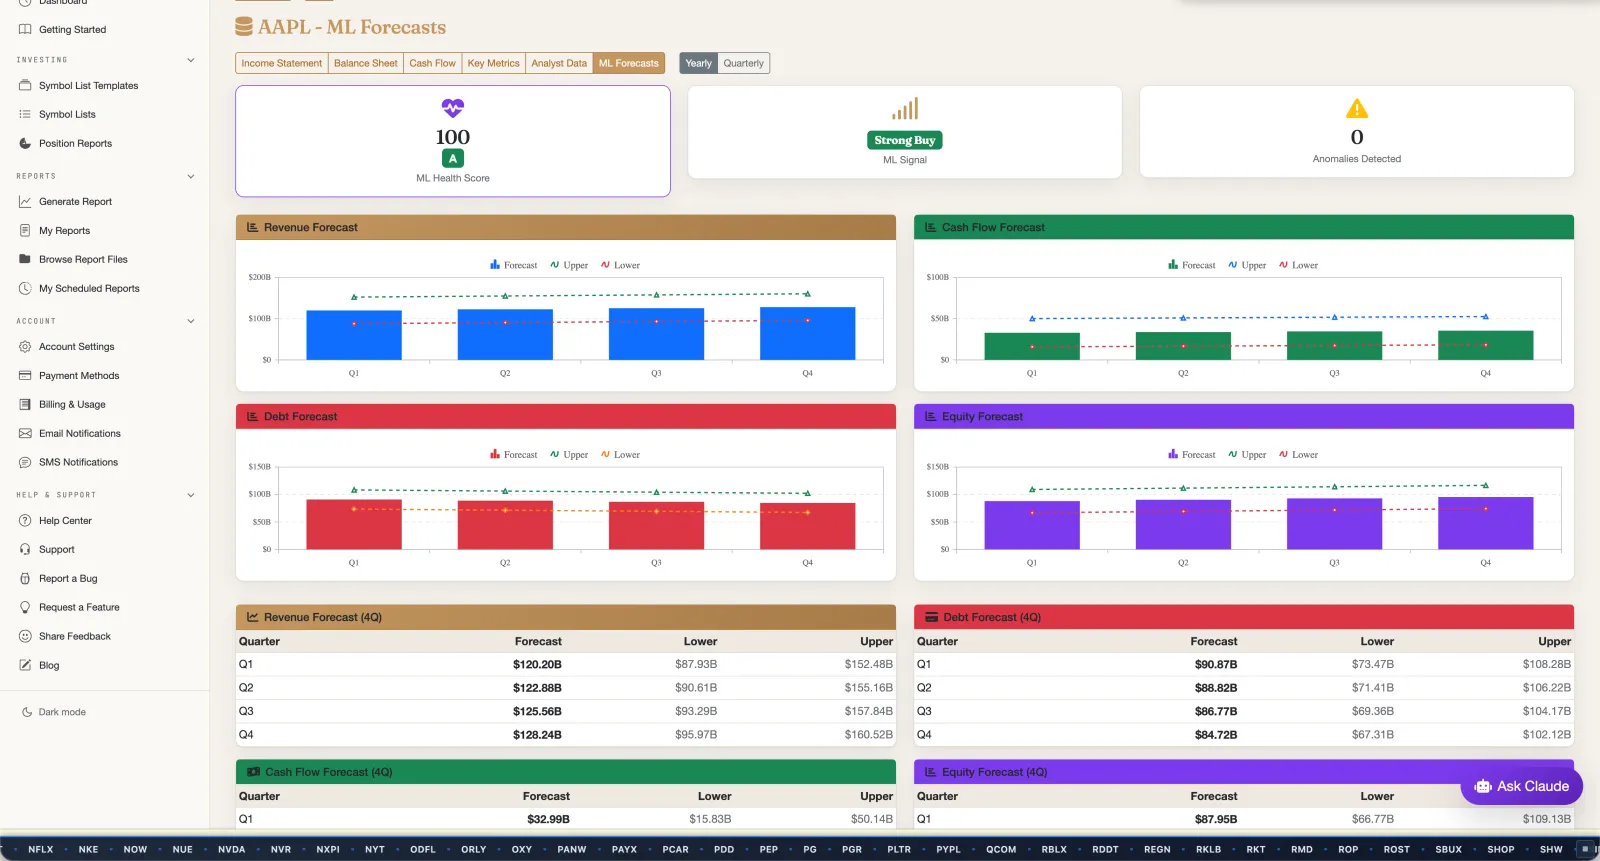Collapse the Investing sidebar section
This screenshot has width=1600, height=861.
click(191, 60)
